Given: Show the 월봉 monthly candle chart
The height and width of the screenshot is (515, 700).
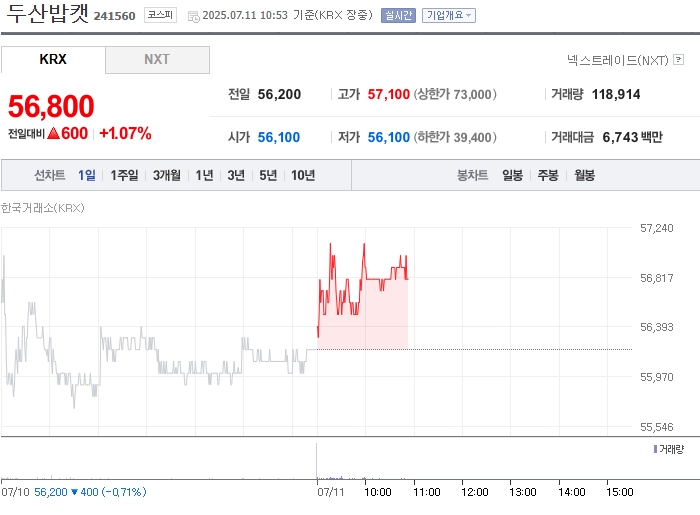Looking at the screenshot, I should pos(584,175).
